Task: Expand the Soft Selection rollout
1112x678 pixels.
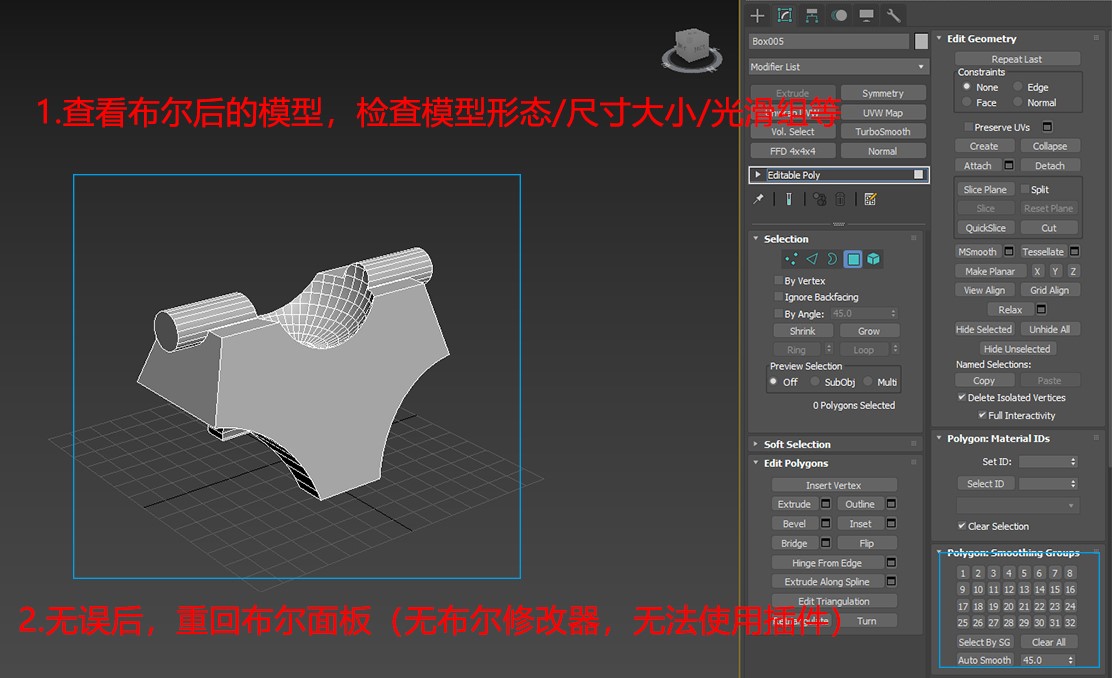Action: (x=797, y=444)
